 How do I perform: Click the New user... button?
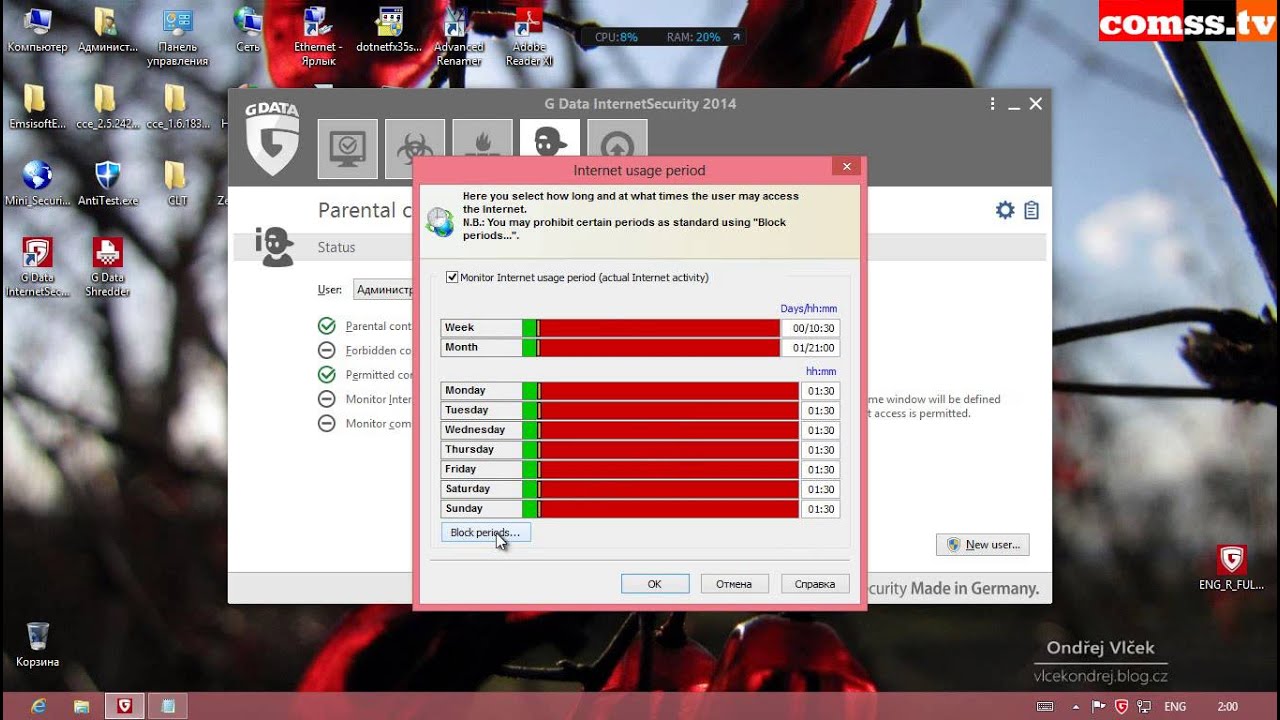click(983, 544)
